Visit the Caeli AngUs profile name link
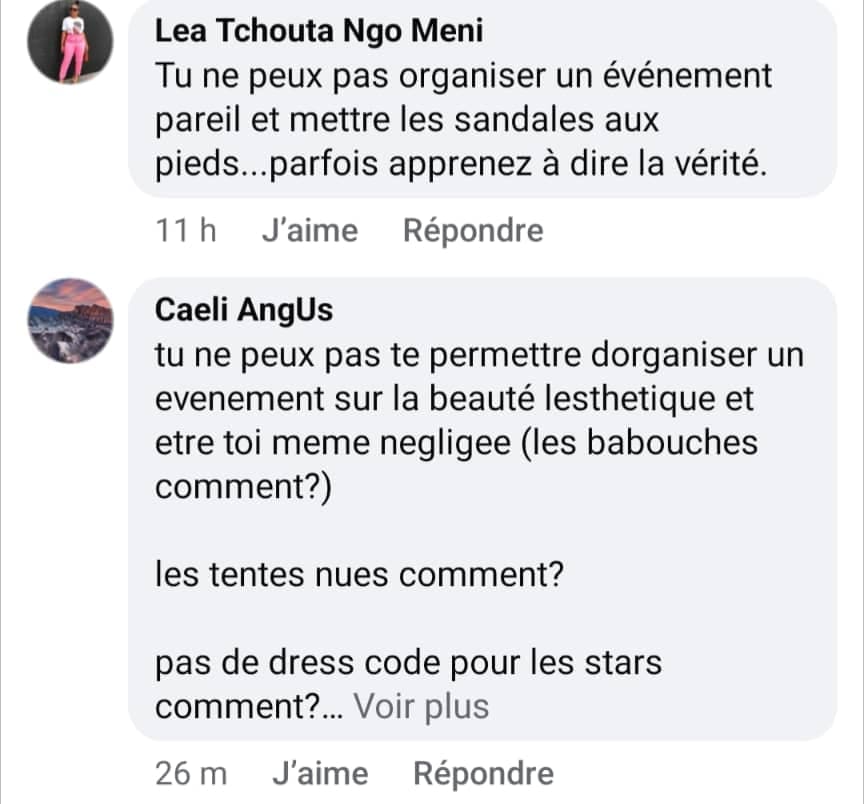This screenshot has height=804, width=864. (245, 311)
